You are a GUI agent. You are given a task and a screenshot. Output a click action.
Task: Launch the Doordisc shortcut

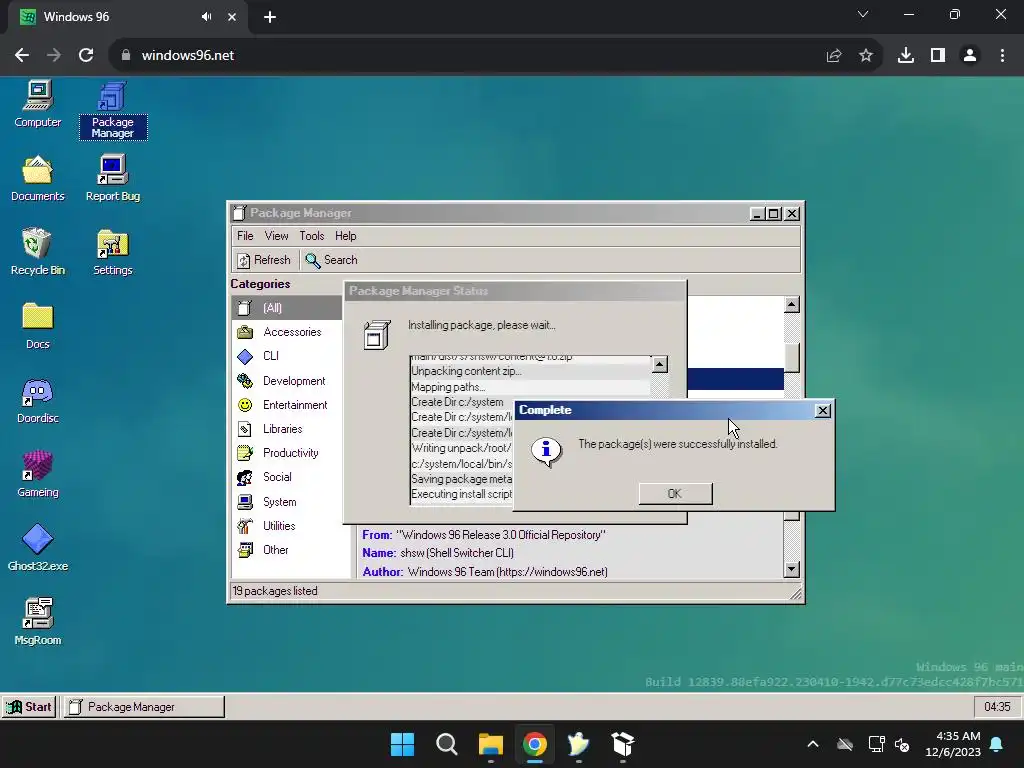pos(37,400)
